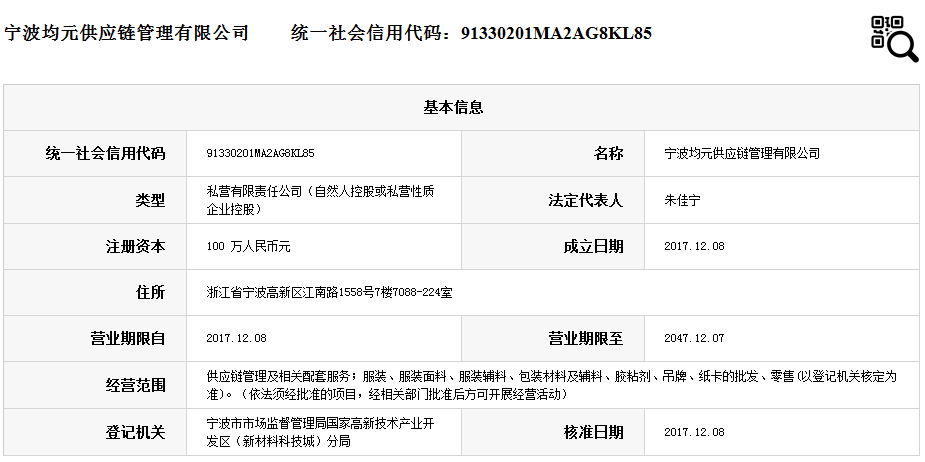The width and height of the screenshot is (925, 462).
Task: Click the 基本信息 section header
Action: [453, 107]
